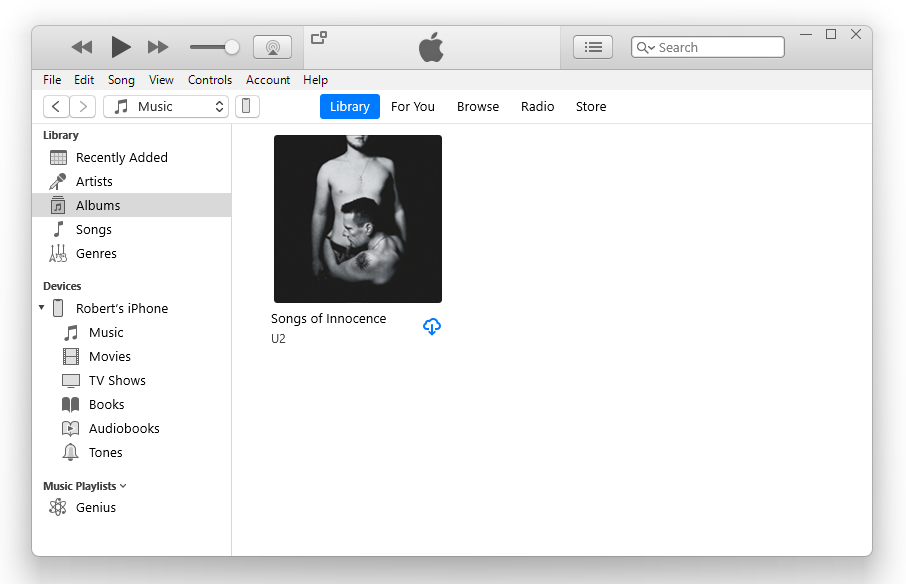Maximize the iTunes window
Image resolution: width=906 pixels, height=584 pixels.
point(831,35)
